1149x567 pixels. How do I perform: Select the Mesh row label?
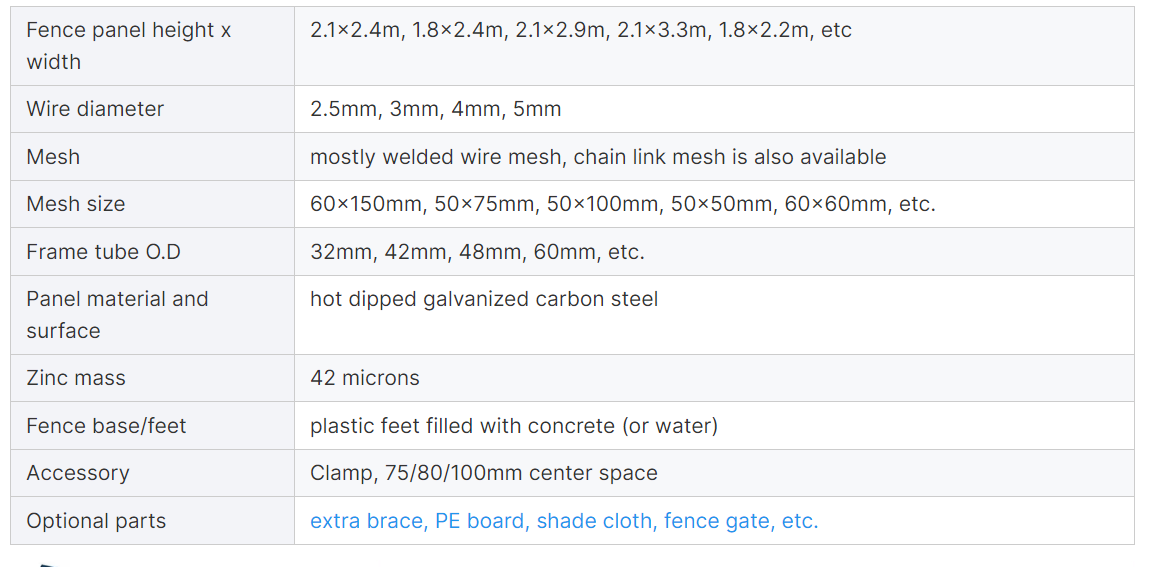(53, 157)
